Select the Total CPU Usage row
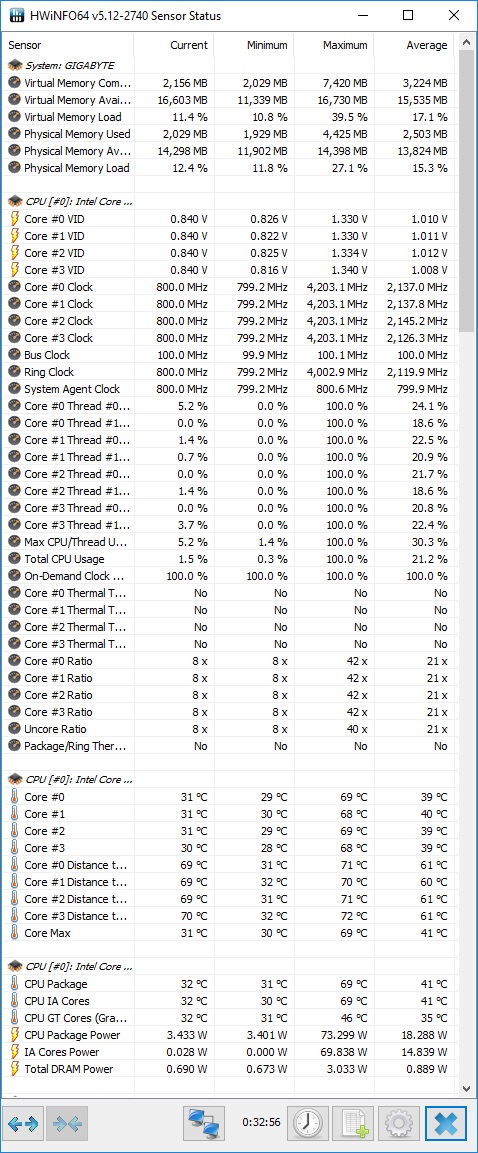The width and height of the screenshot is (478, 1153). point(229,559)
